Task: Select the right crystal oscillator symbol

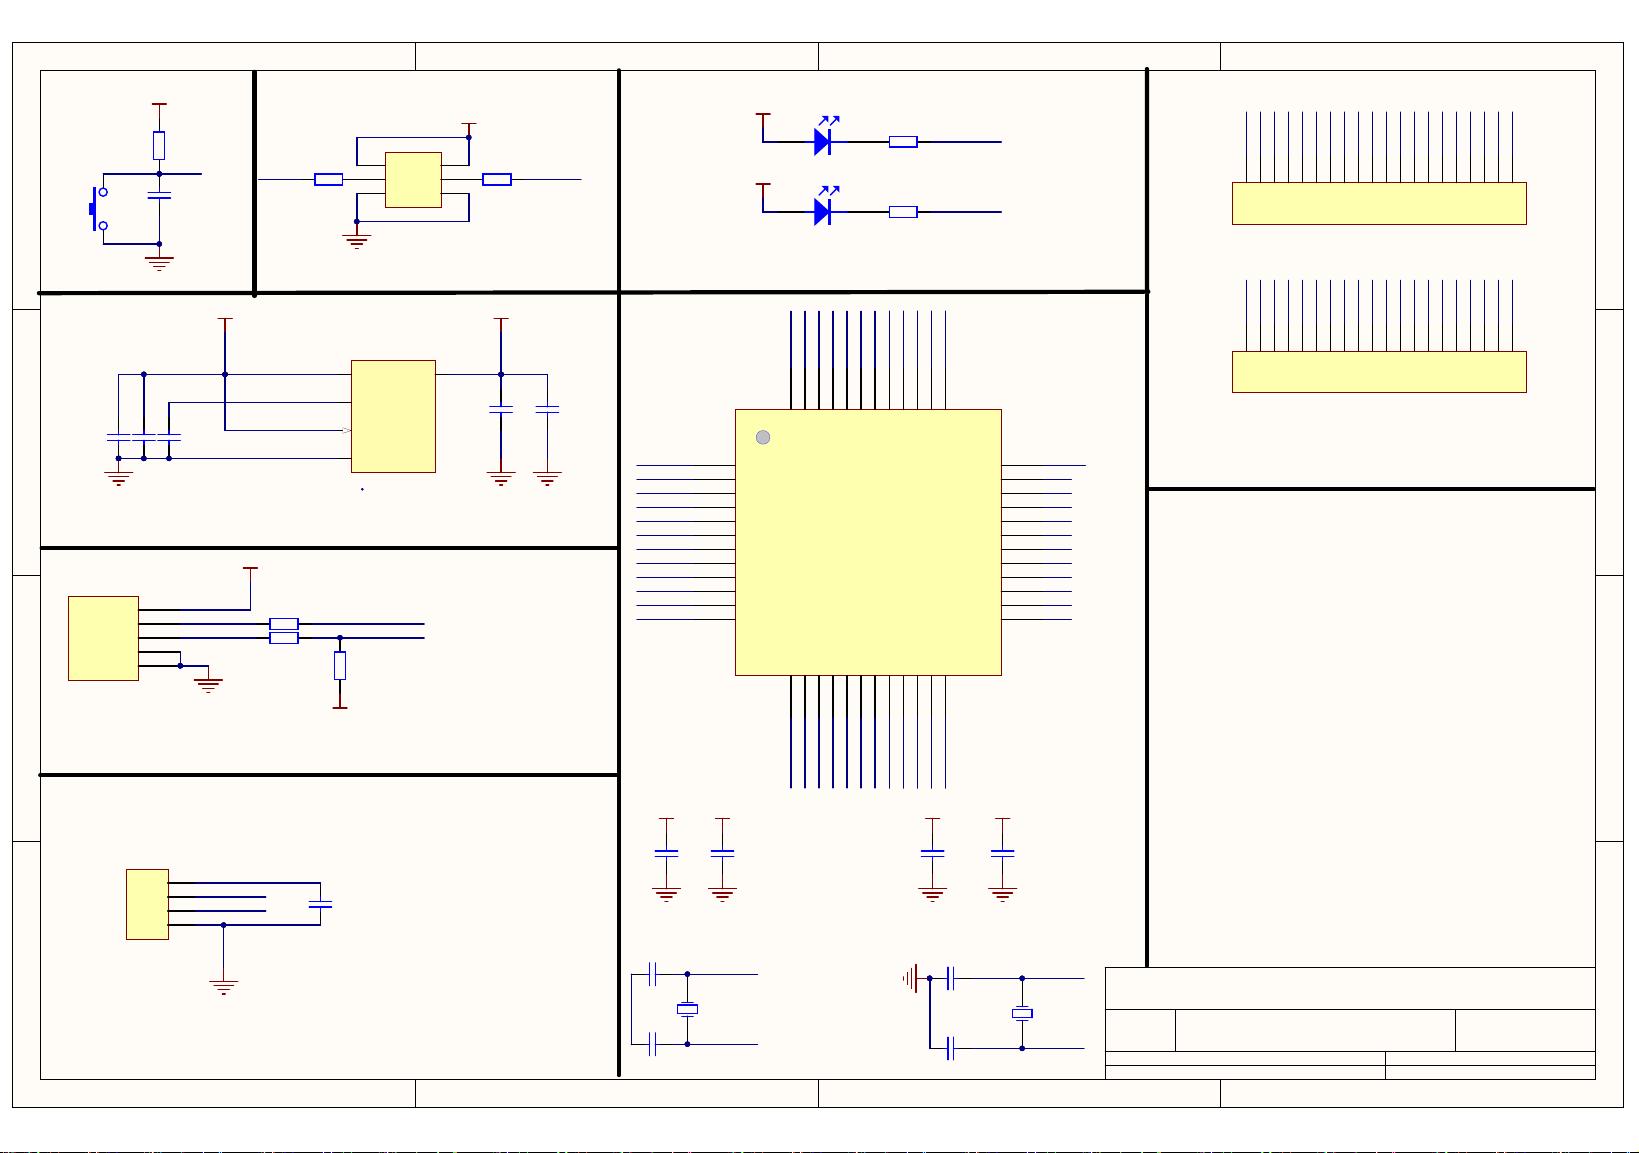Action: click(1022, 1014)
